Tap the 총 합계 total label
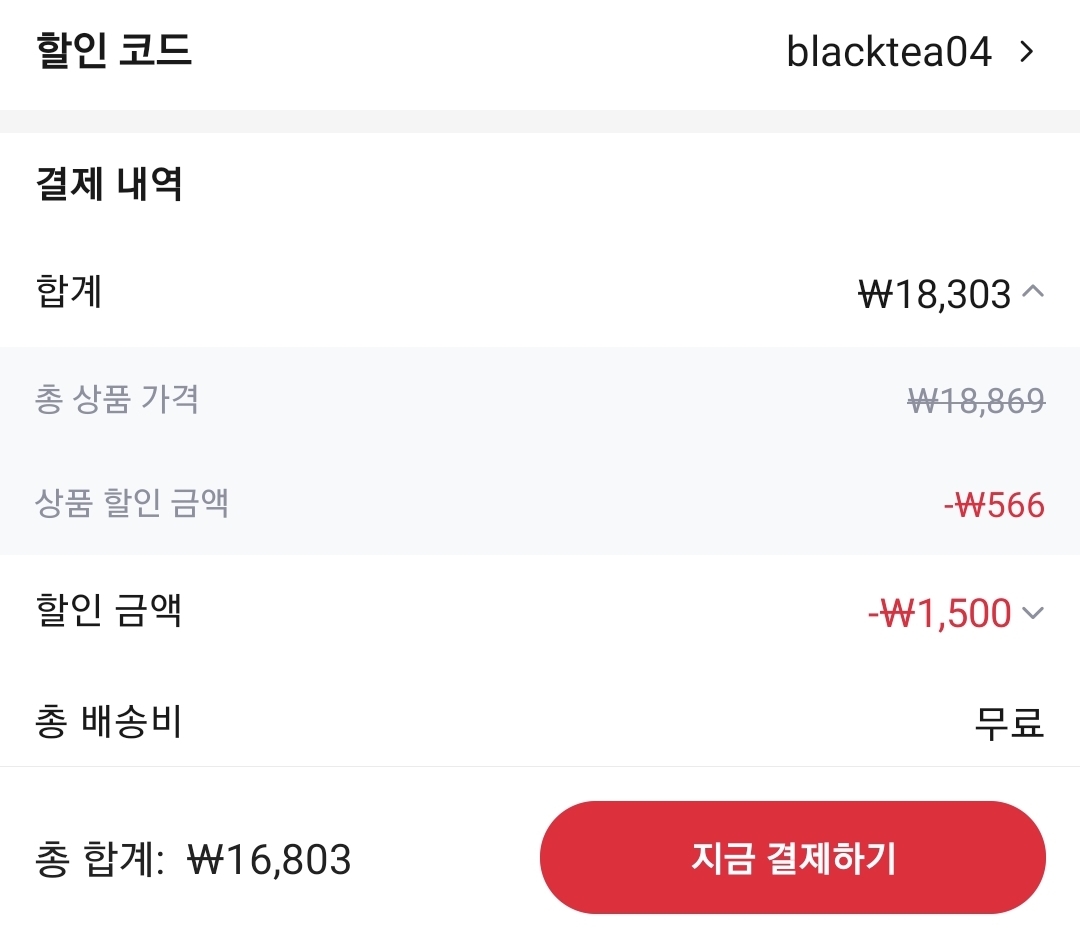1080x941 pixels. (99, 860)
